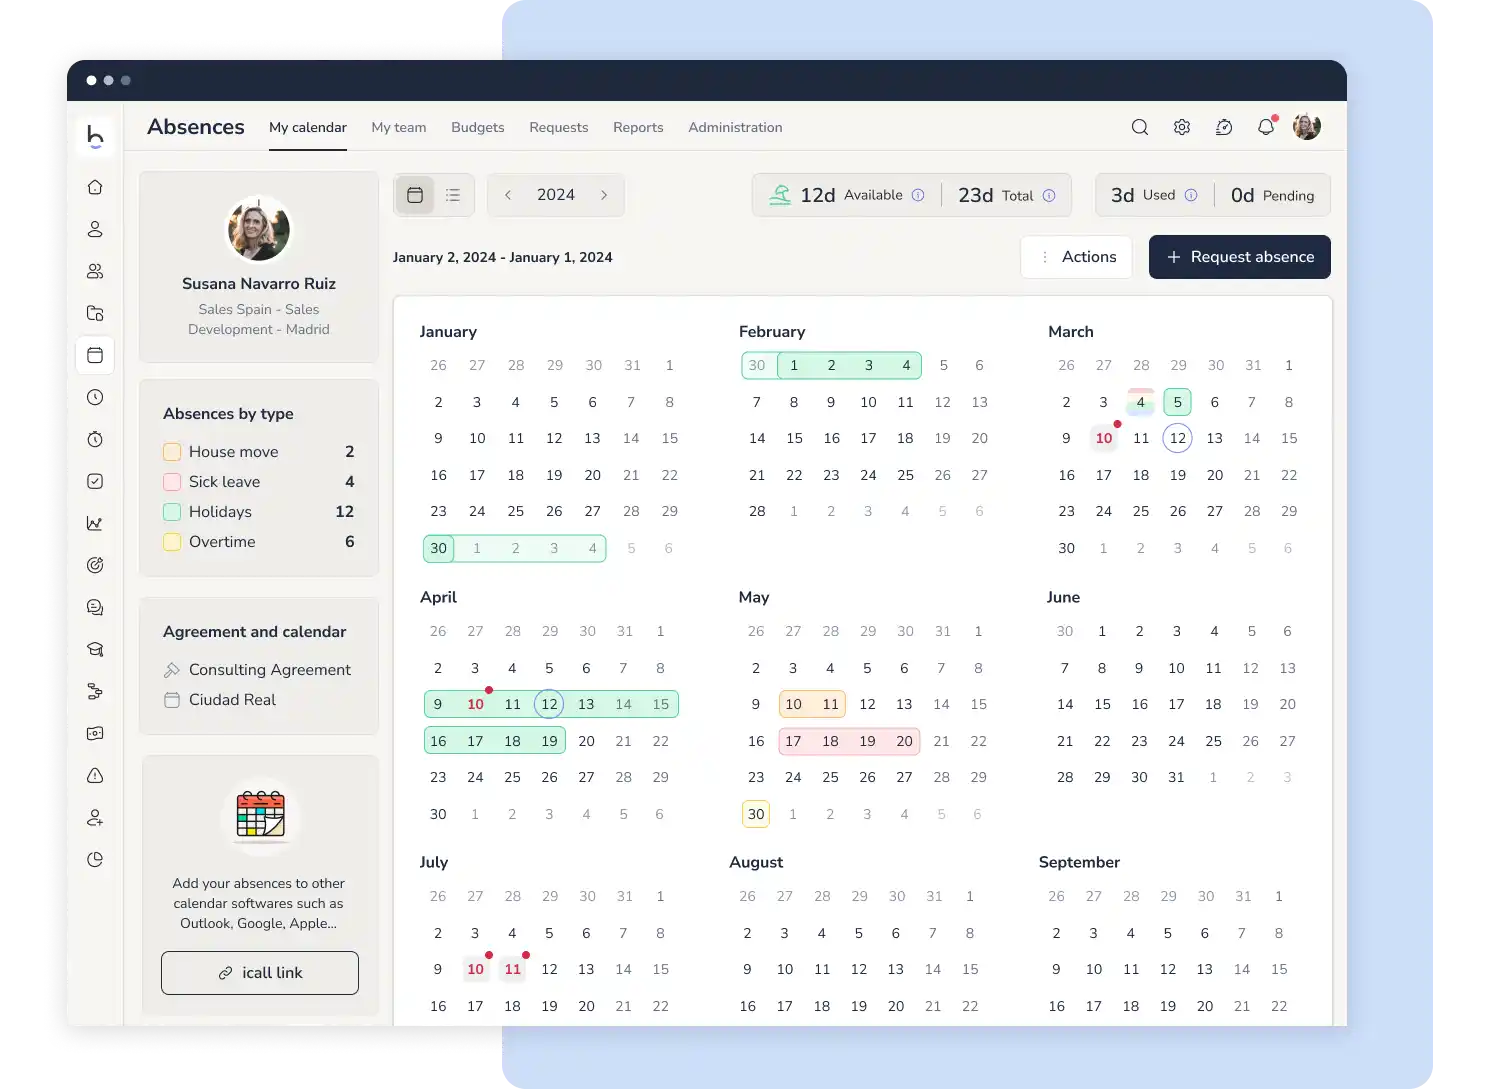This screenshot has height=1089, width=1500.
Task: Open the home icon in the sidebar
Action: pyautogui.click(x=95, y=187)
